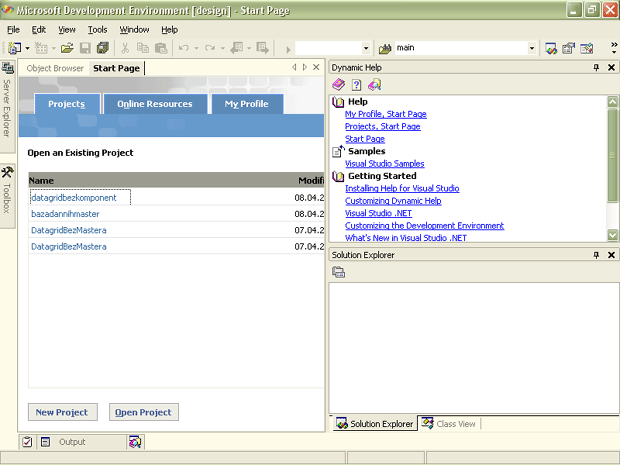Open the File menu
The image size is (620, 465).
pyautogui.click(x=13, y=30)
